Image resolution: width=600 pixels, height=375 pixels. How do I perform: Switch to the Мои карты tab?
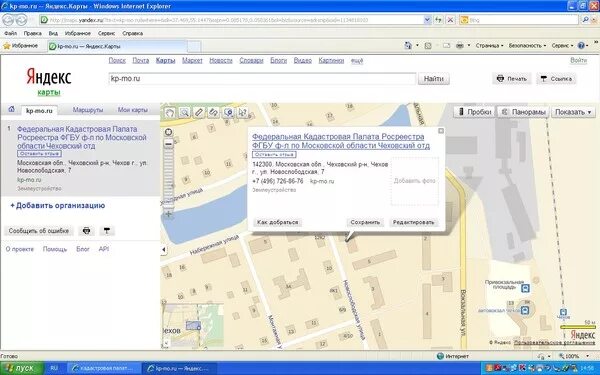point(133,110)
